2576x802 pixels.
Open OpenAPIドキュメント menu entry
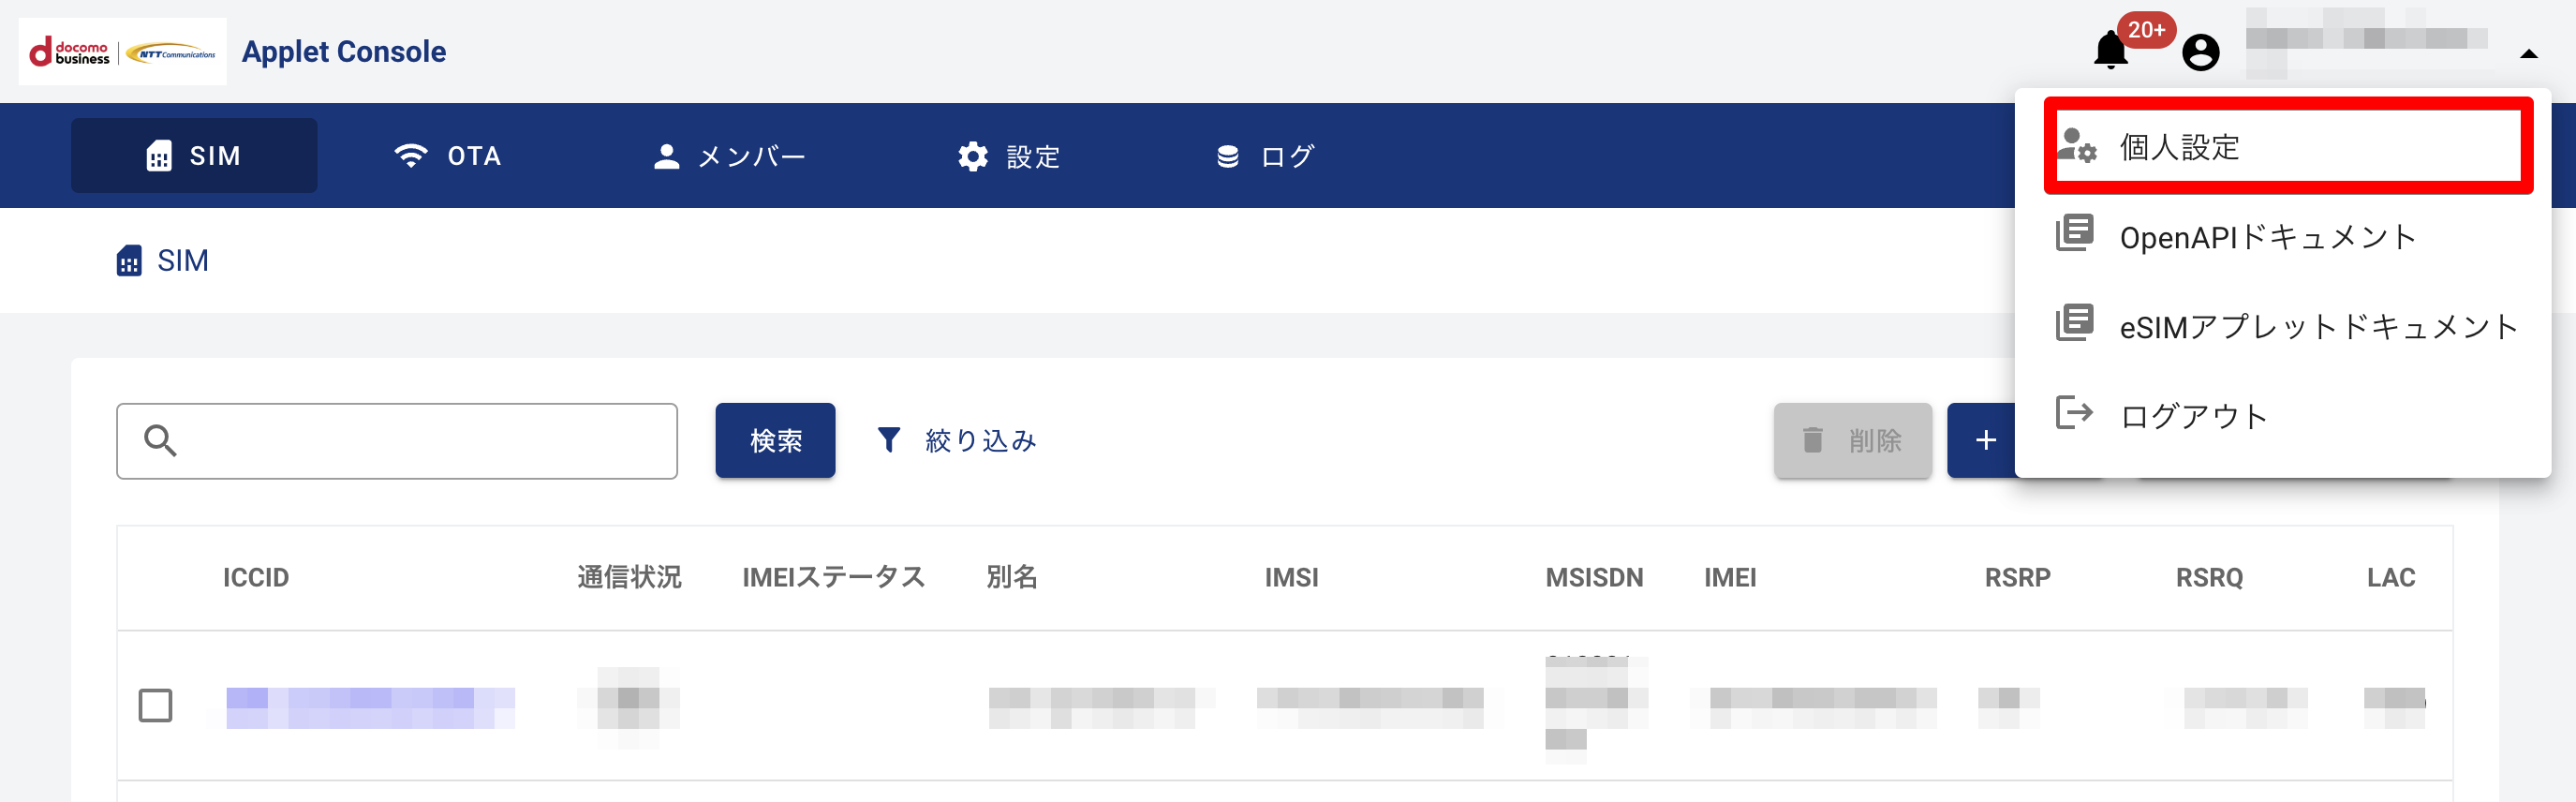2266,237
